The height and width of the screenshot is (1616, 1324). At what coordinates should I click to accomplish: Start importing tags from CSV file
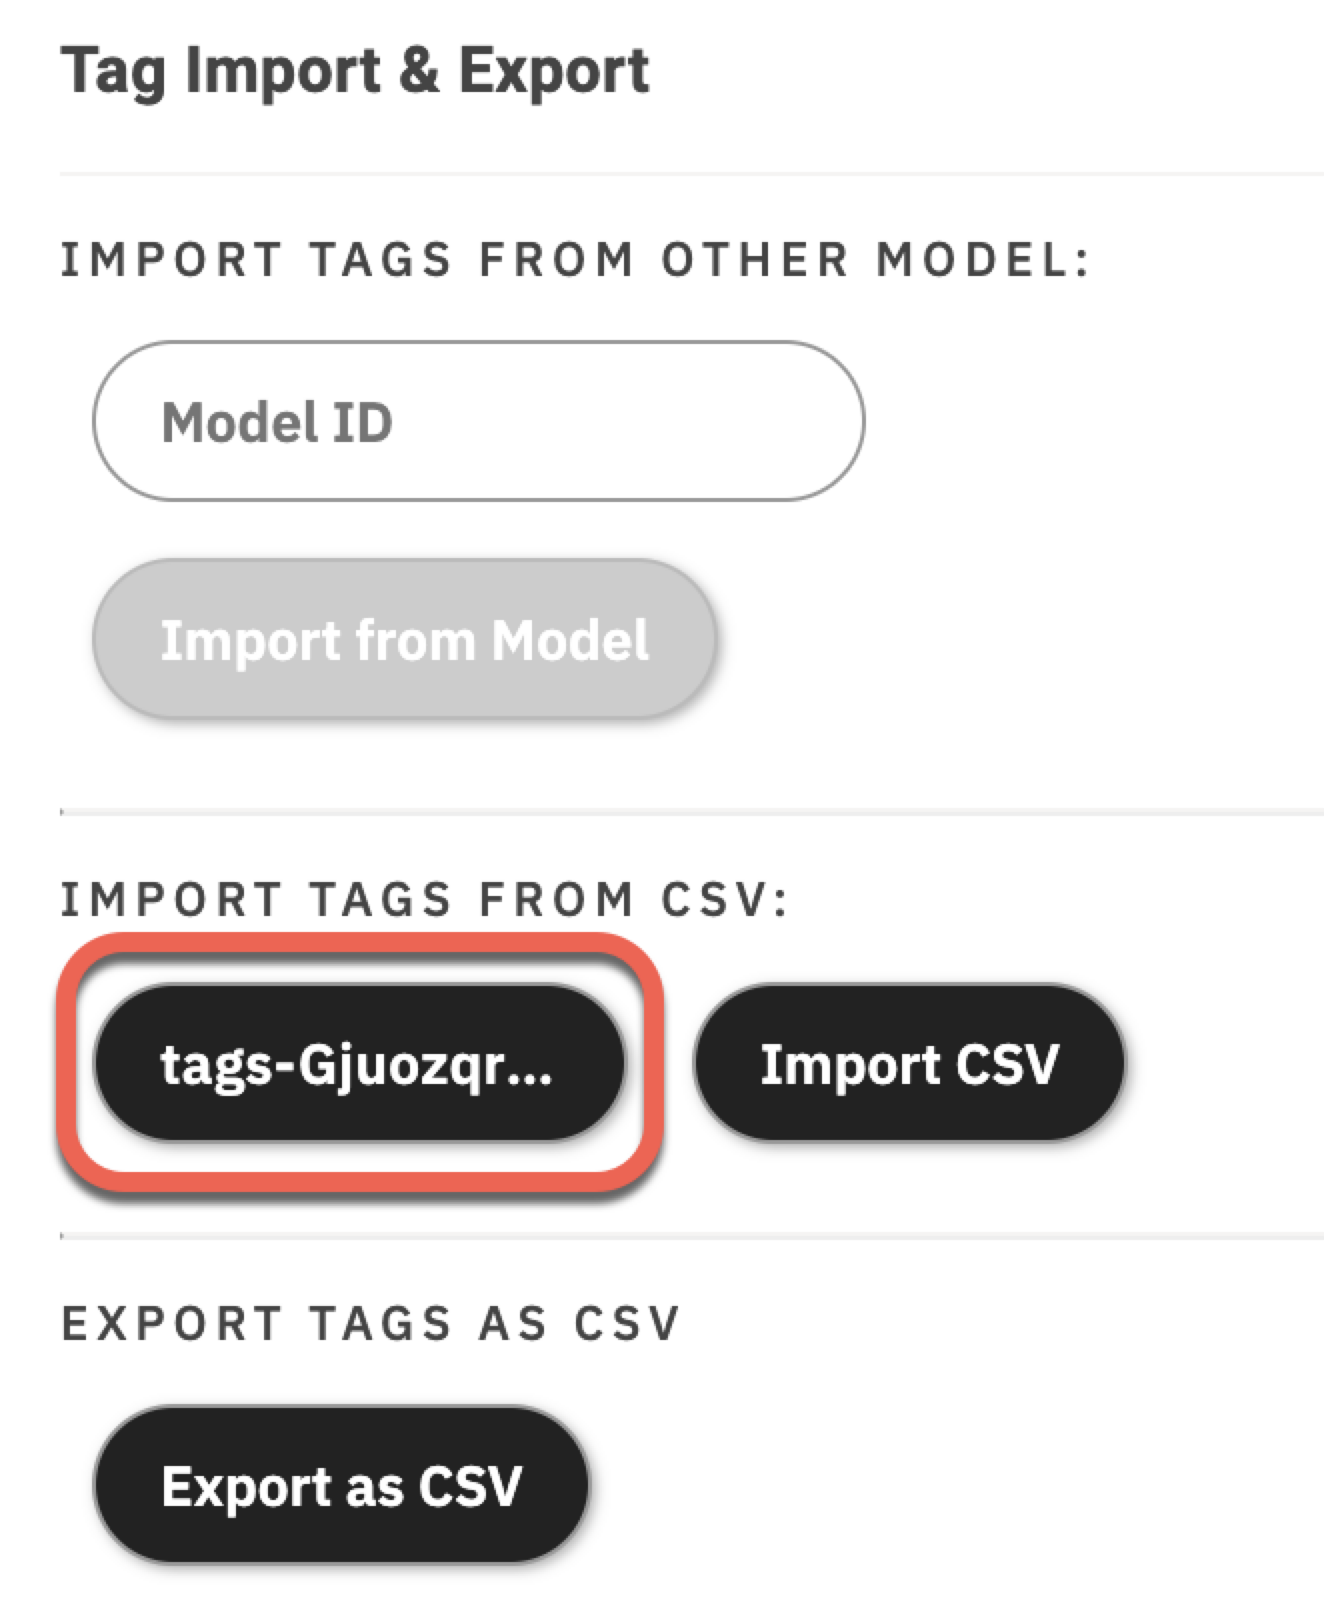pos(911,1063)
